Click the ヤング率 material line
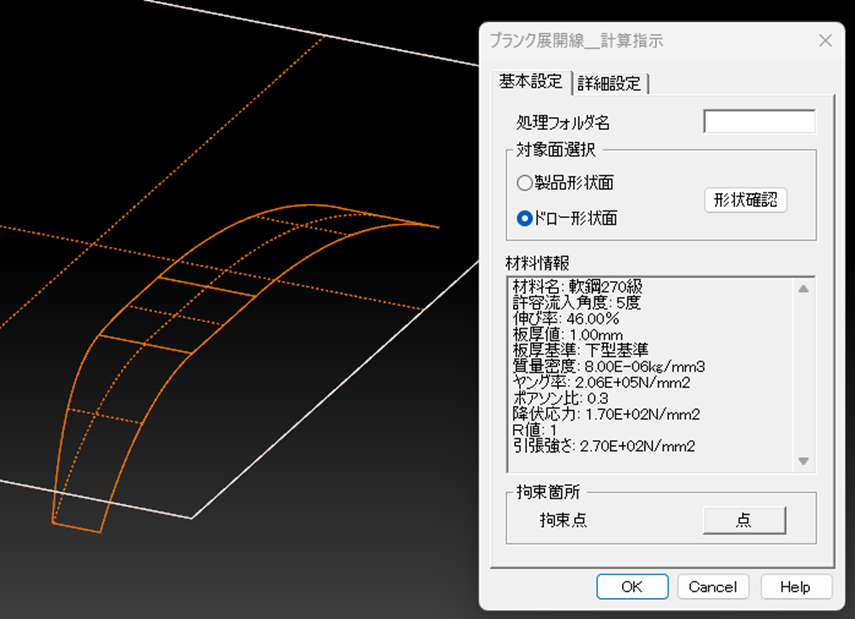Screen dimensions: 855x619 601,382
